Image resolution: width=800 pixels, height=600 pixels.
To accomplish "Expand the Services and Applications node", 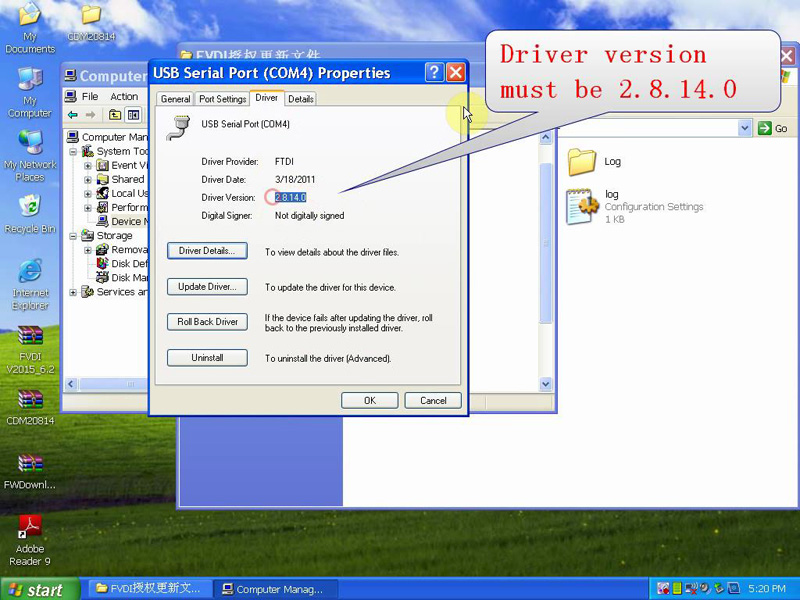I will tap(73, 292).
